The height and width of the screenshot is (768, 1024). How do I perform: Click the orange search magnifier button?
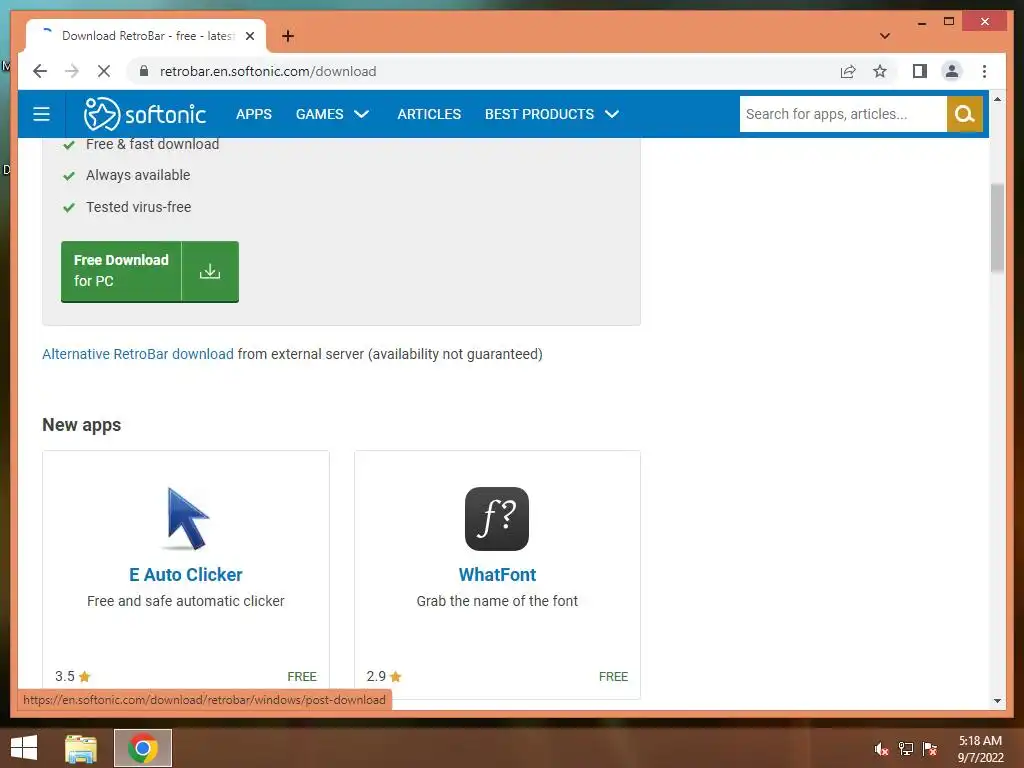click(x=965, y=114)
